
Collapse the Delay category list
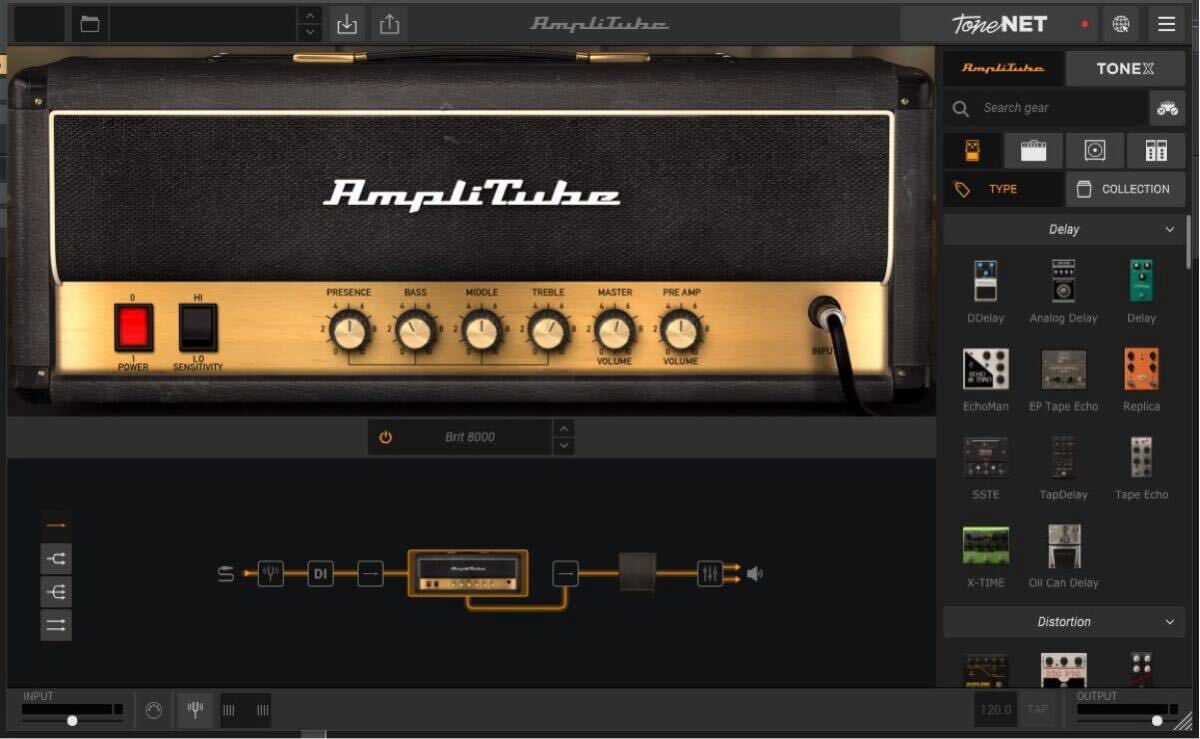point(1168,229)
